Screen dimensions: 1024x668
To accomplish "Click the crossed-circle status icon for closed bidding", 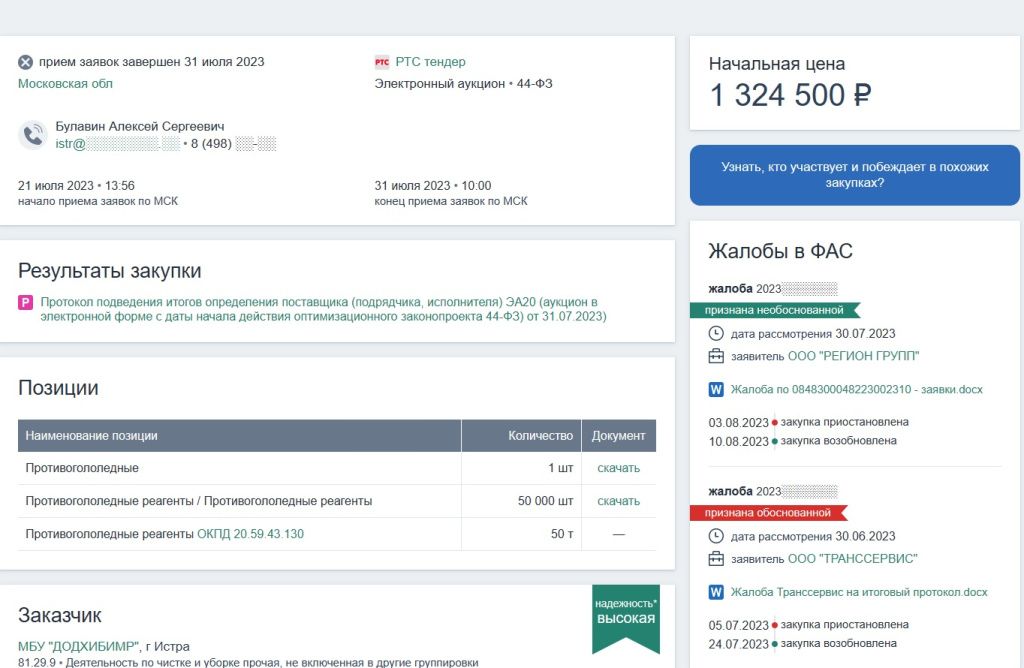I will tap(26, 62).
